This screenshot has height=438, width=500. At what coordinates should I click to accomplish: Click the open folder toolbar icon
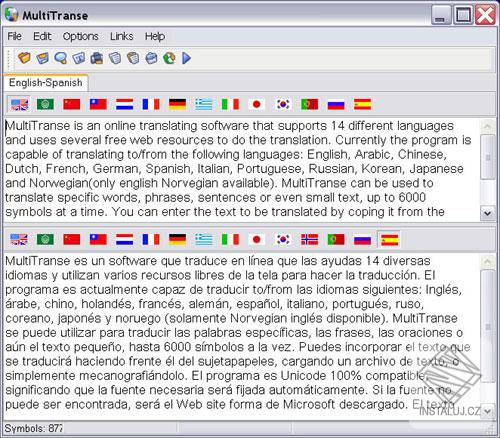24,58
